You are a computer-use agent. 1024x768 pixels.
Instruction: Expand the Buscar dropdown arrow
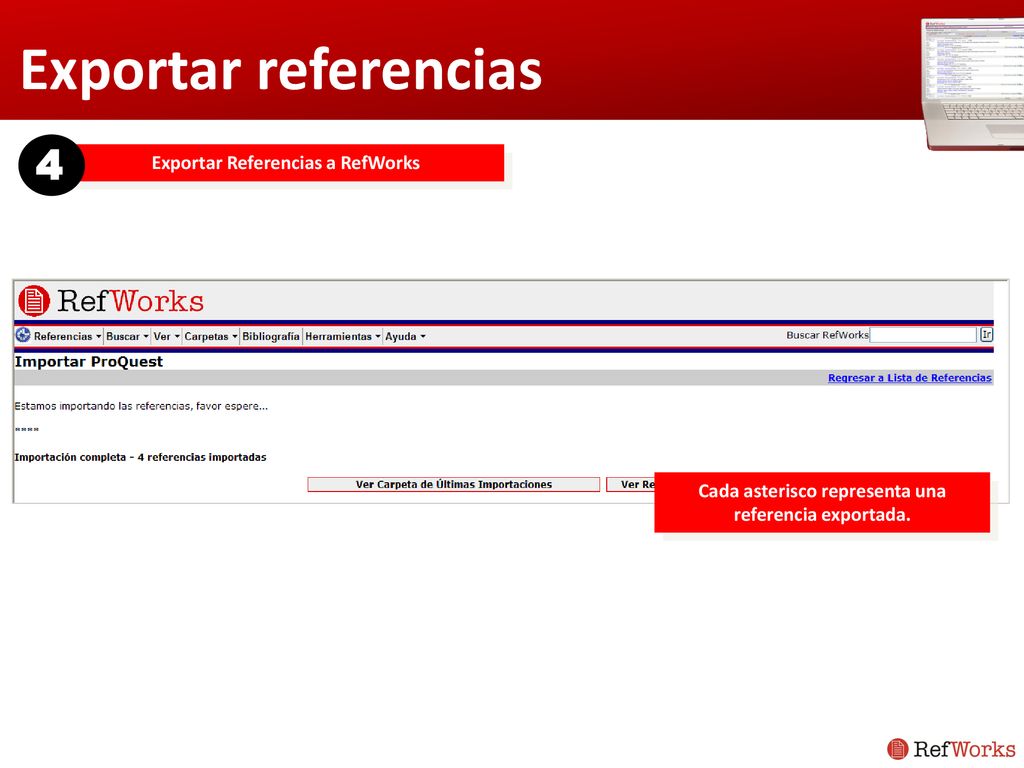(146, 336)
